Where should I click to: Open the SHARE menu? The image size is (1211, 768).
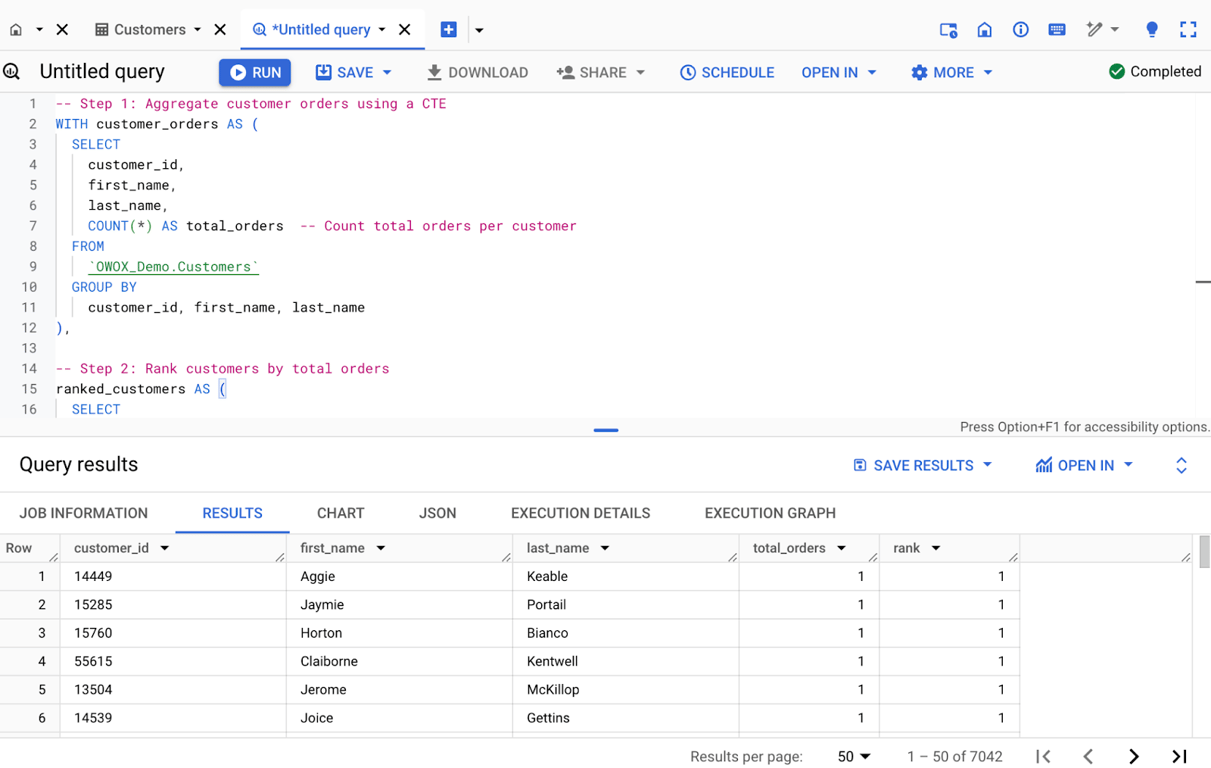coord(600,72)
